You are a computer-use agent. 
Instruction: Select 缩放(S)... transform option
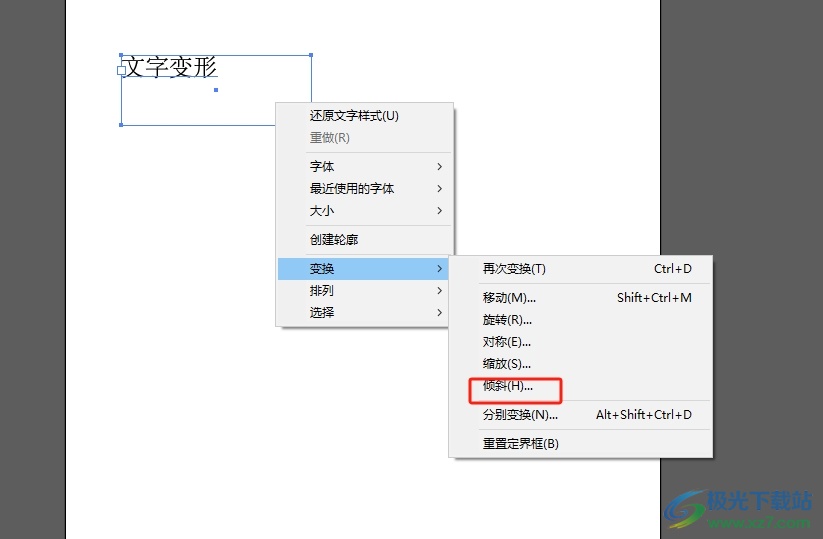[581, 364]
